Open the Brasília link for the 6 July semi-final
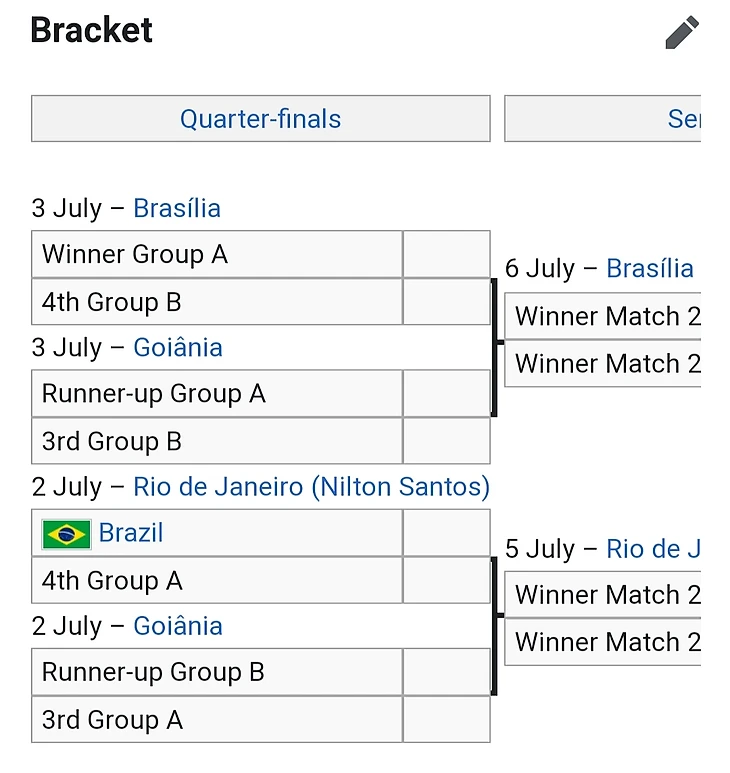Viewport: 730px width, 773px height. pyautogui.click(x=650, y=268)
